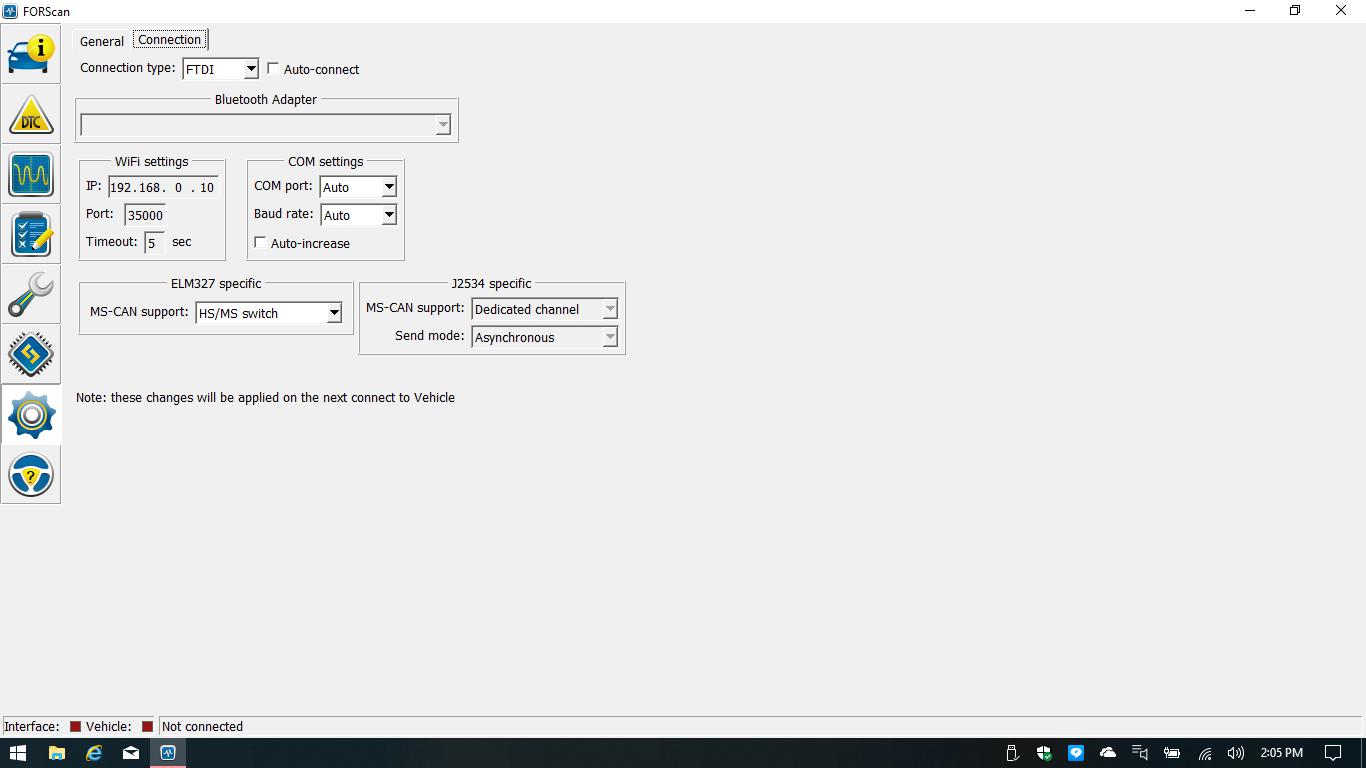The image size is (1366, 768).
Task: Open the speaker device tray icon
Action: coord(1140,753)
